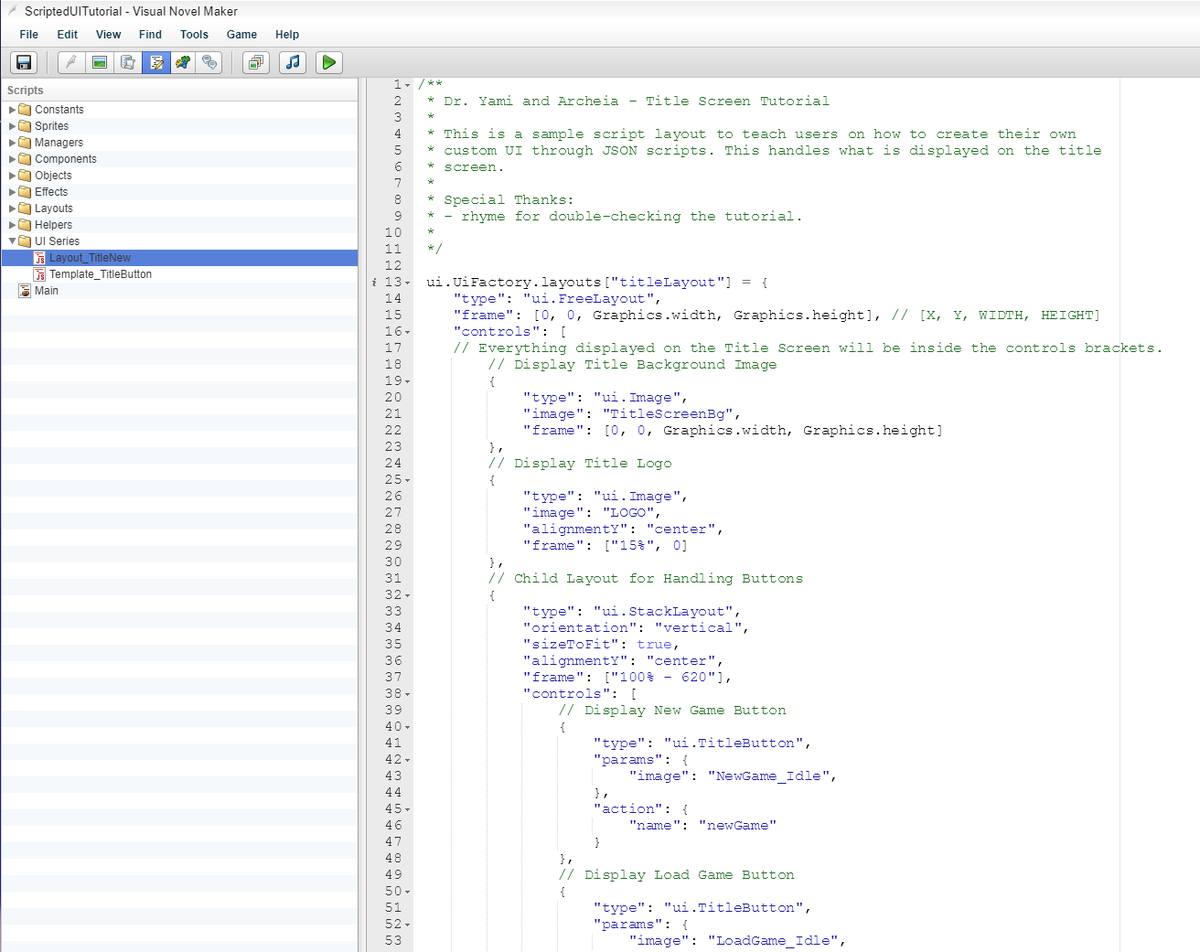Select the Managers folder label

(59, 143)
